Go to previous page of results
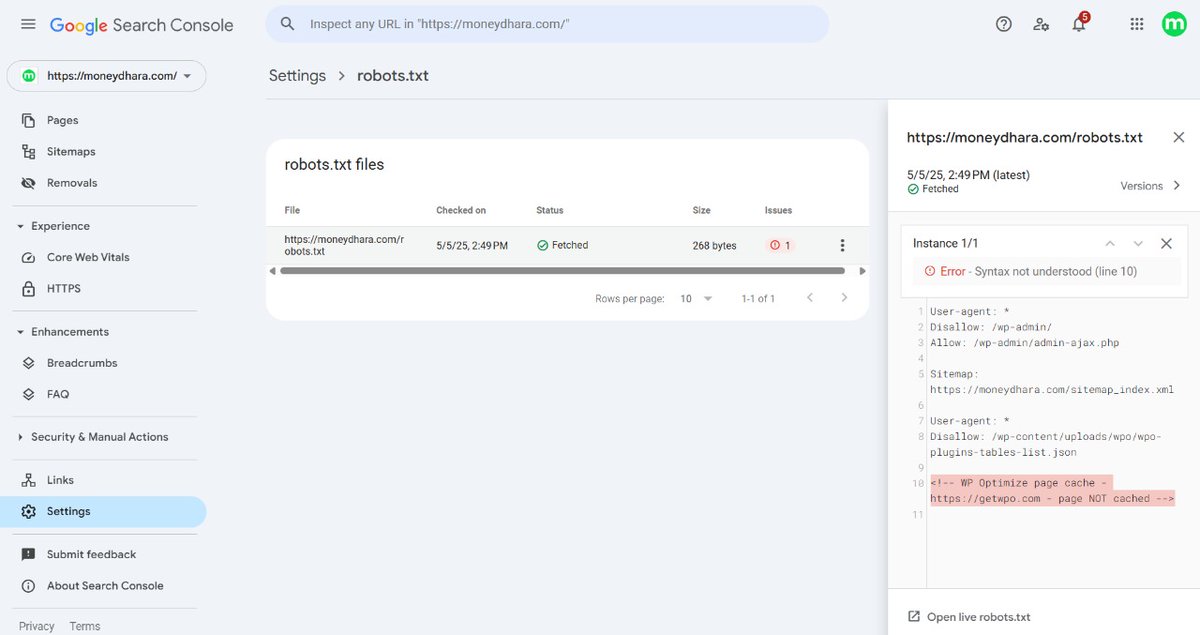This screenshot has width=1200, height=635. pos(810,298)
